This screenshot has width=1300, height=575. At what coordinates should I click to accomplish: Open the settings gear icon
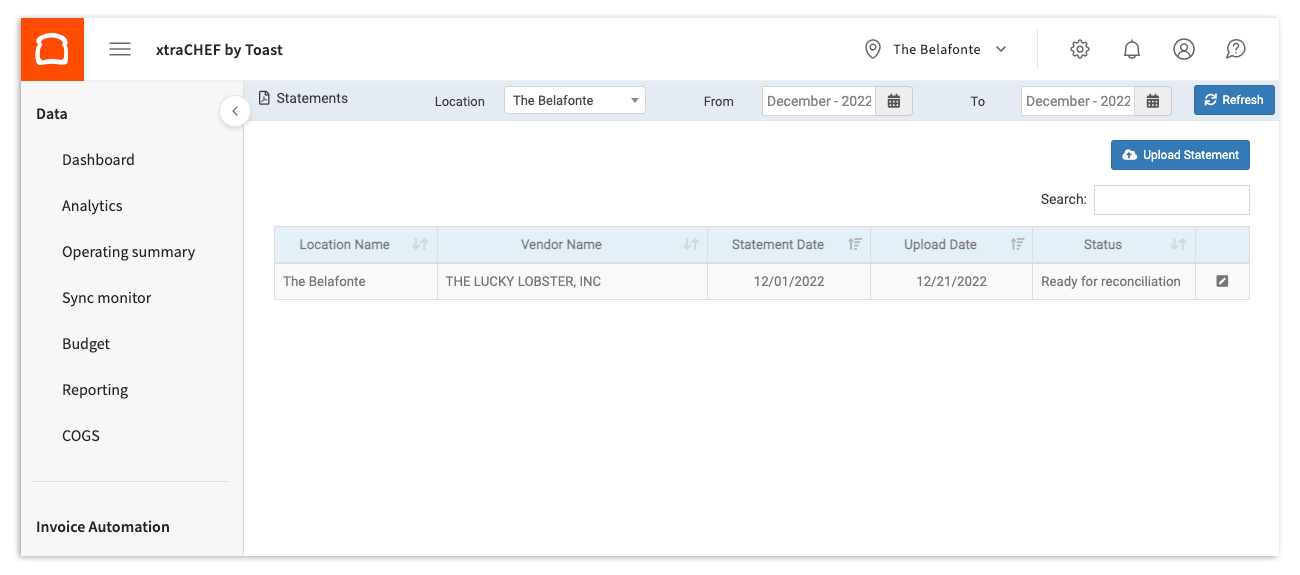[x=1079, y=49]
